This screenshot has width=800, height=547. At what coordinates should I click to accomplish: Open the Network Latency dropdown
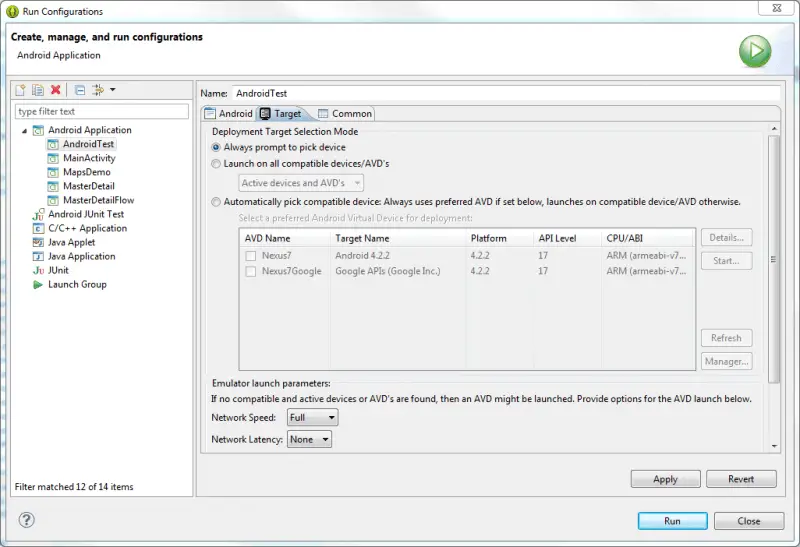coord(309,439)
